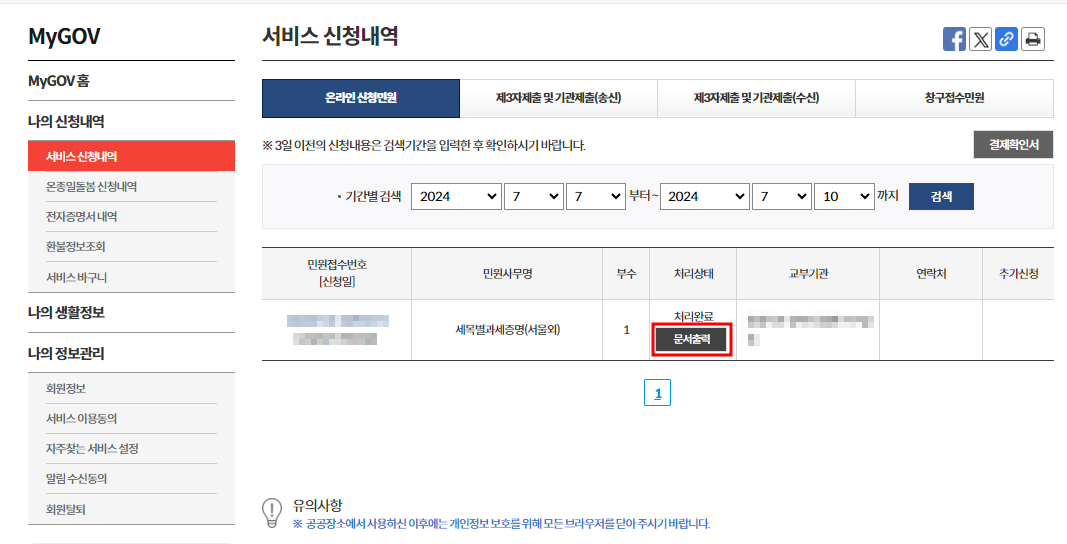Open 환불정보조회 sidebar link
The image size is (1067, 544).
click(76, 246)
